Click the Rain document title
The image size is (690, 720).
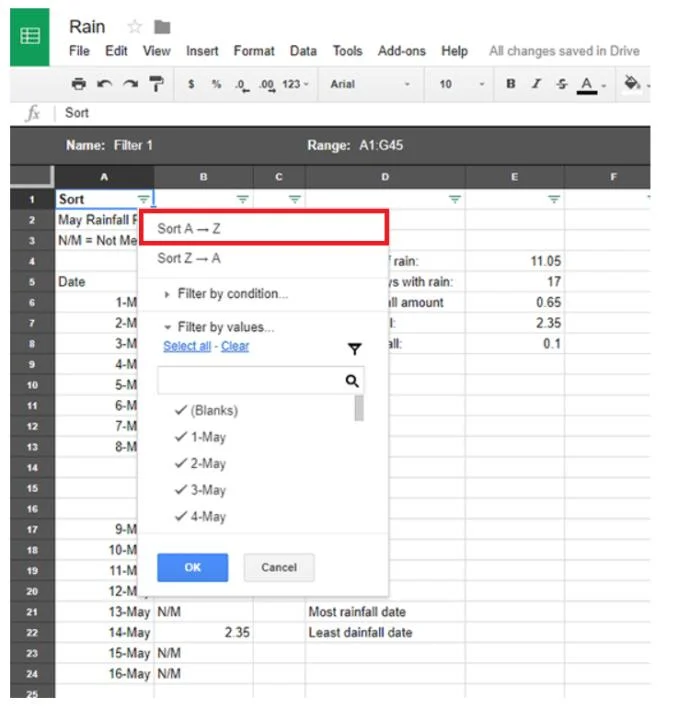(87, 27)
